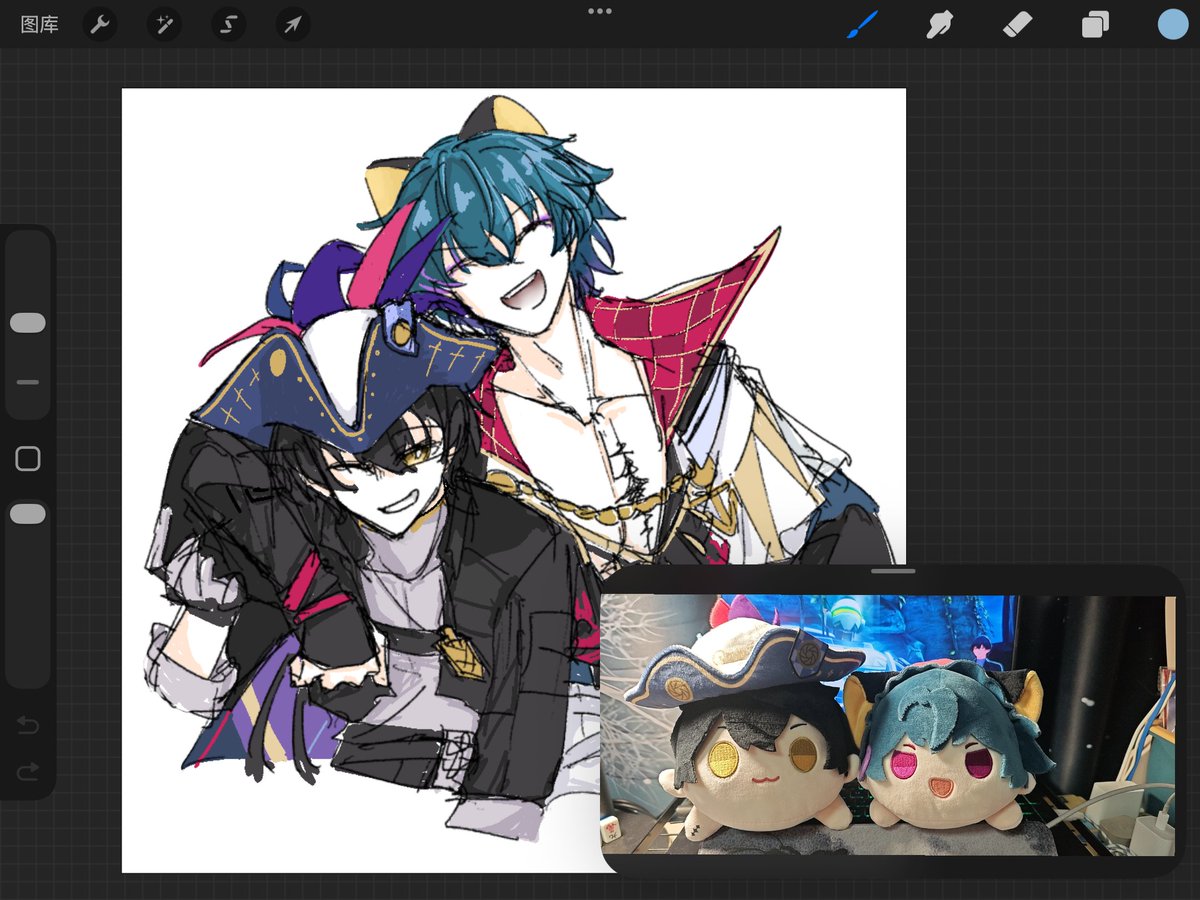Open the Gallery (图库) button
The height and width of the screenshot is (900, 1200).
39,25
